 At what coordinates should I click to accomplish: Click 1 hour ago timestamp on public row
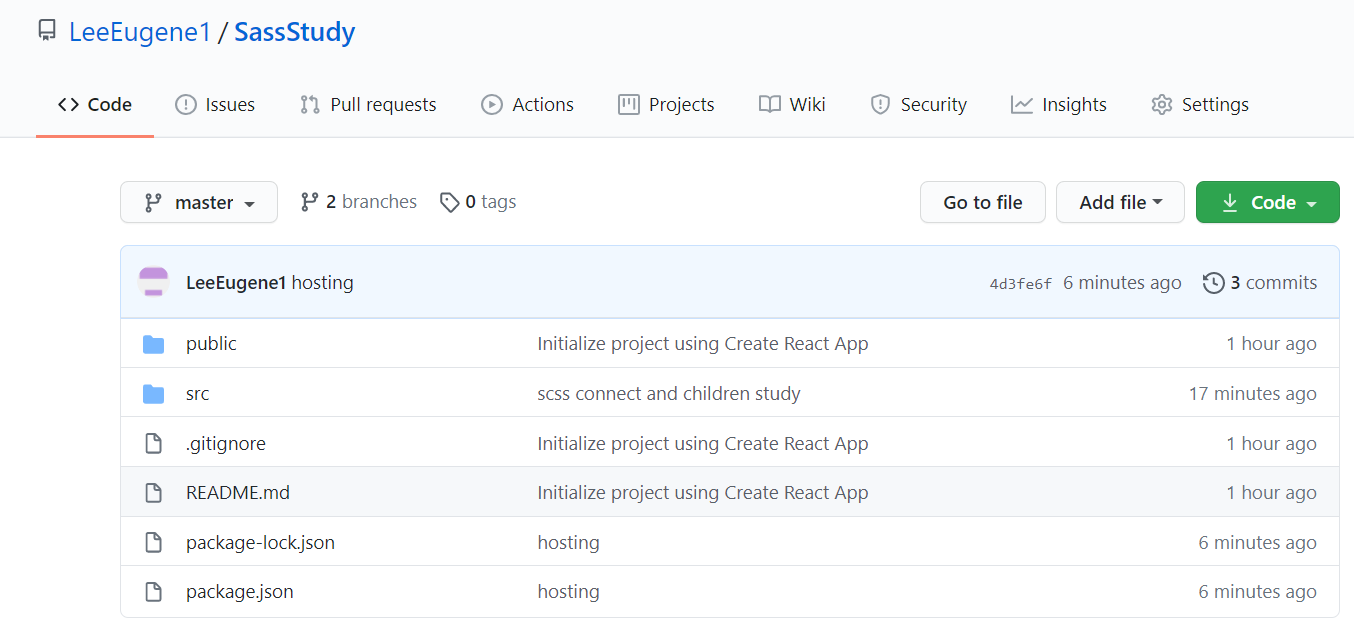pos(1272,343)
